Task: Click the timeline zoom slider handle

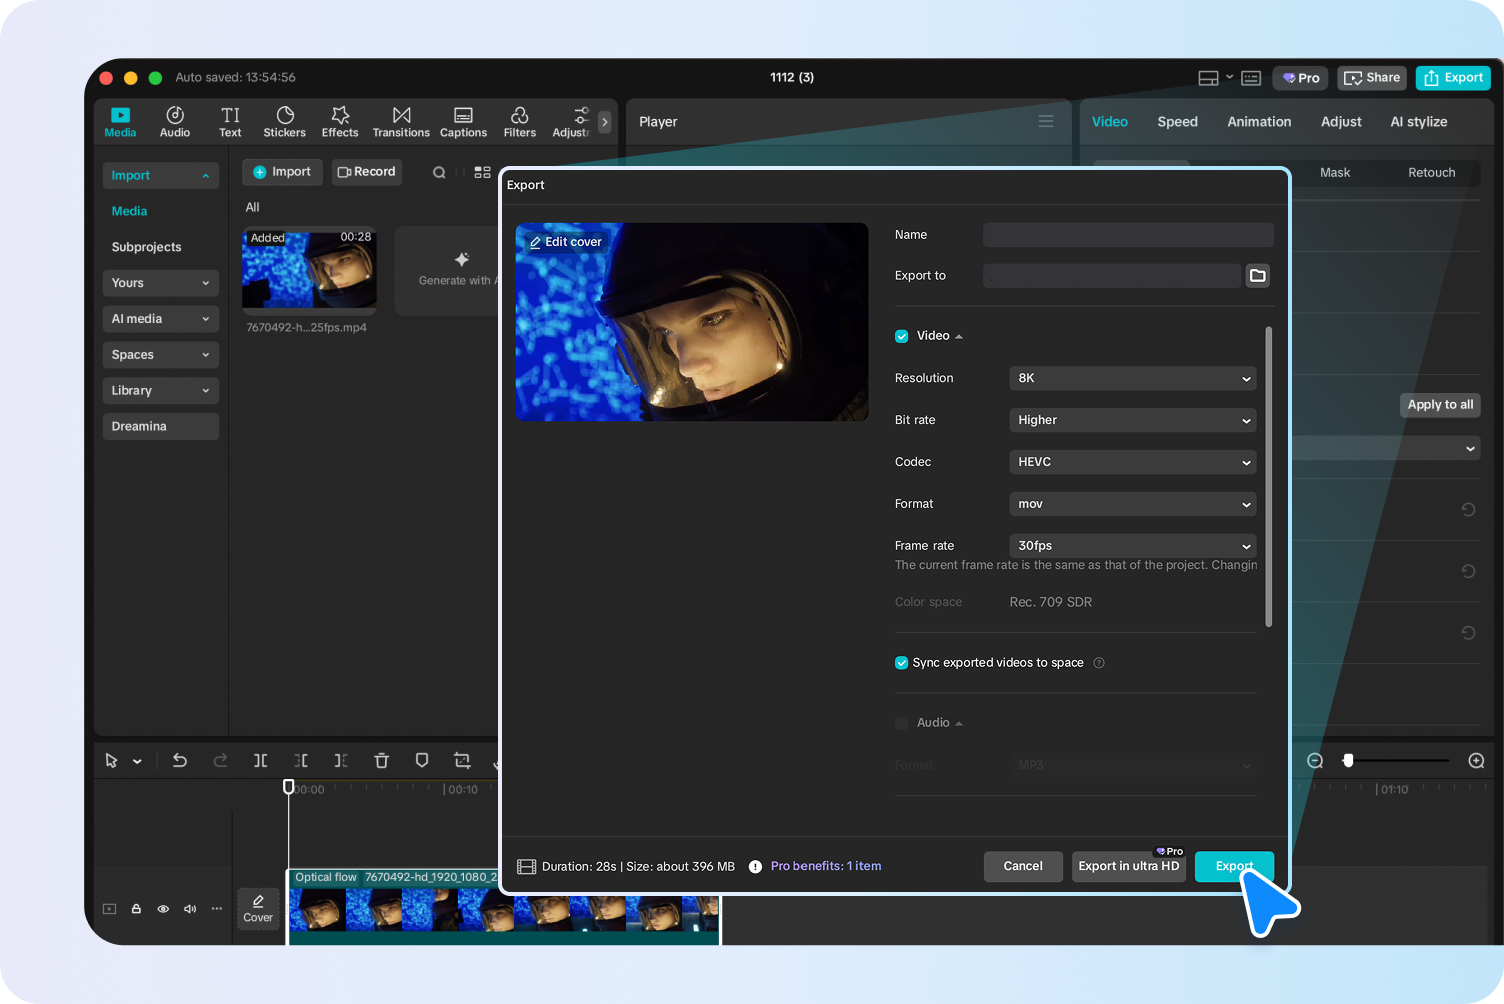Action: (1348, 761)
